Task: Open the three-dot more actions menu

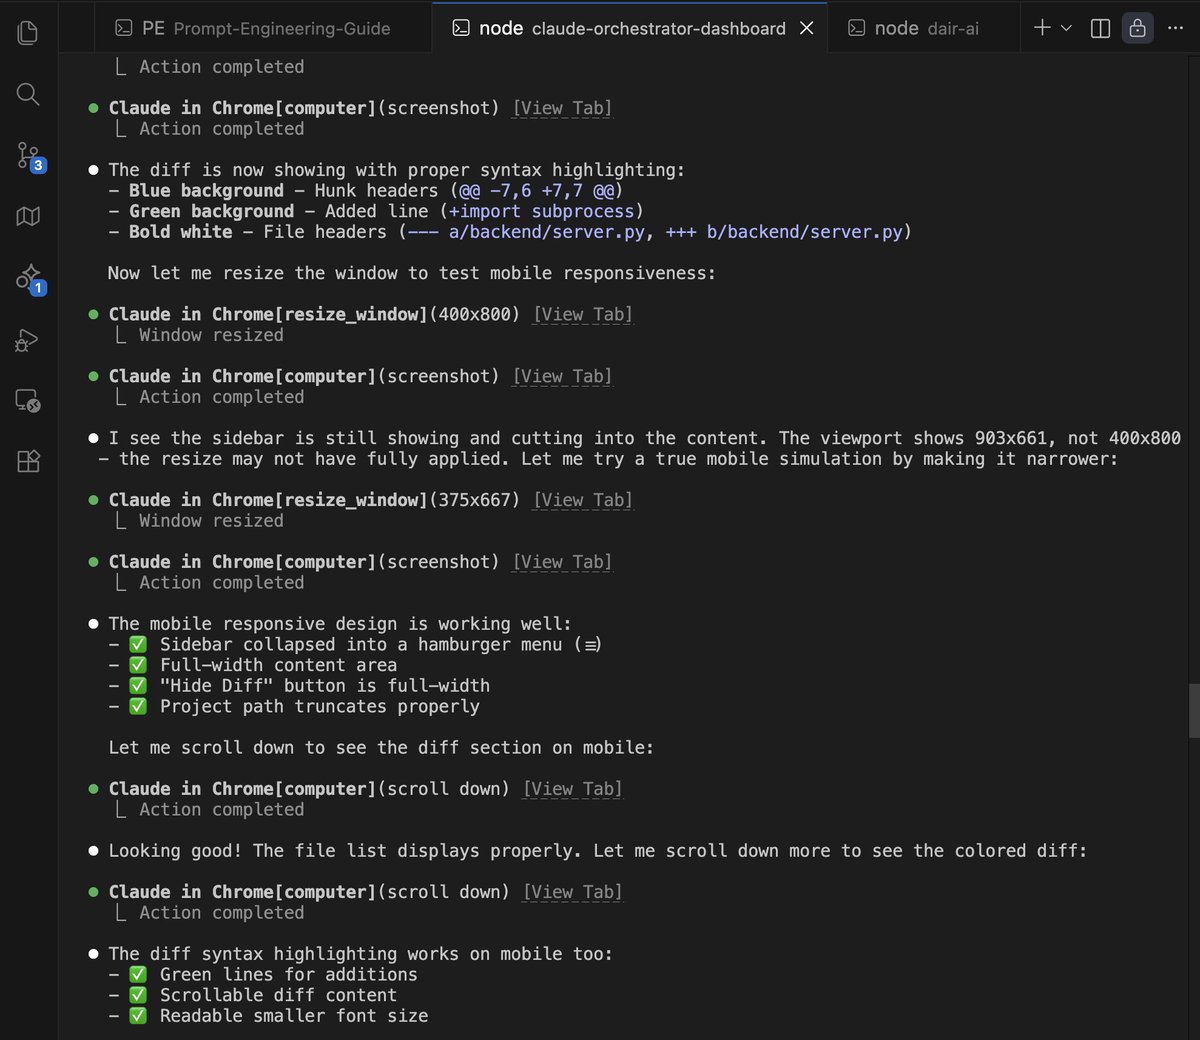Action: point(1175,28)
